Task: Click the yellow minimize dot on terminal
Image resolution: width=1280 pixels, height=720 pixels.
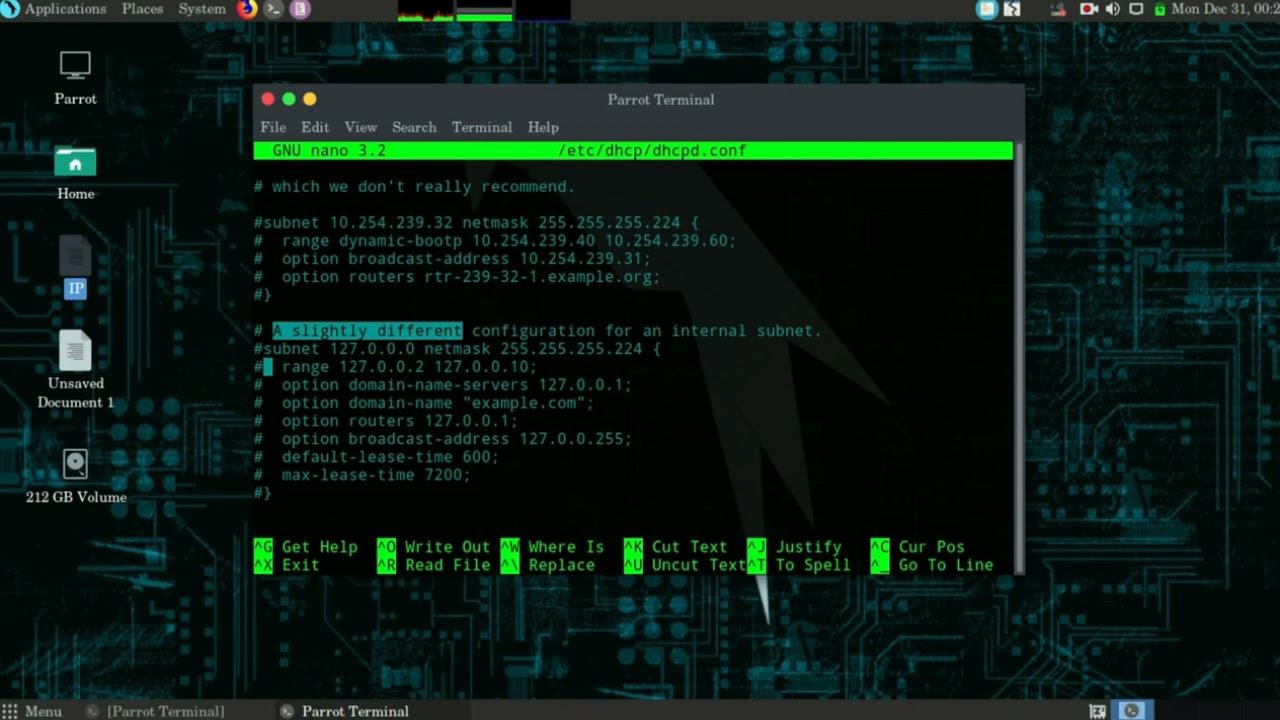Action: coord(310,99)
